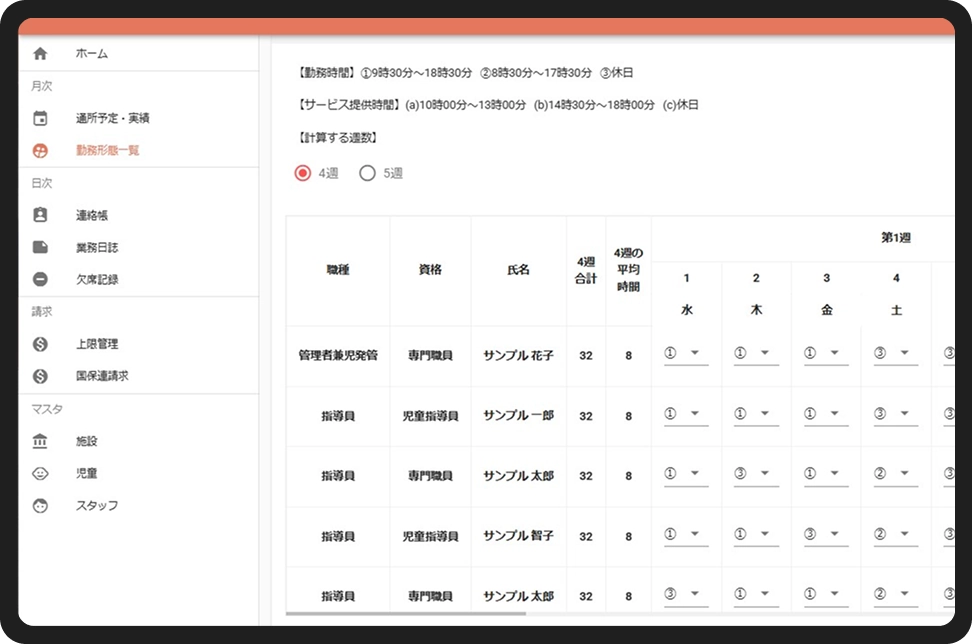Viewport: 972px width, 644px height.
Task: Open 欠席記録 via the minus-circle icon
Action: point(40,279)
